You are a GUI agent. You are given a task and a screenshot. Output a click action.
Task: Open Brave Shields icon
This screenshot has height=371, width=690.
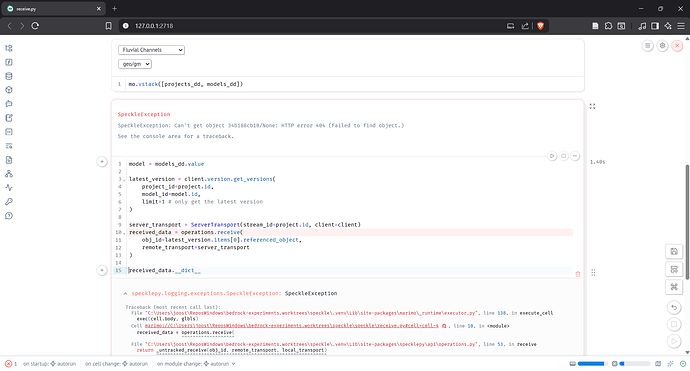pos(540,26)
